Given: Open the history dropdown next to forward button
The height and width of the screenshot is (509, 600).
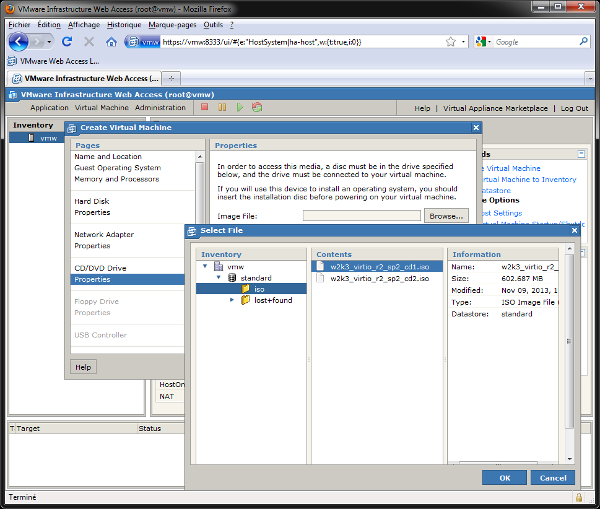Looking at the screenshot, I should (x=49, y=42).
